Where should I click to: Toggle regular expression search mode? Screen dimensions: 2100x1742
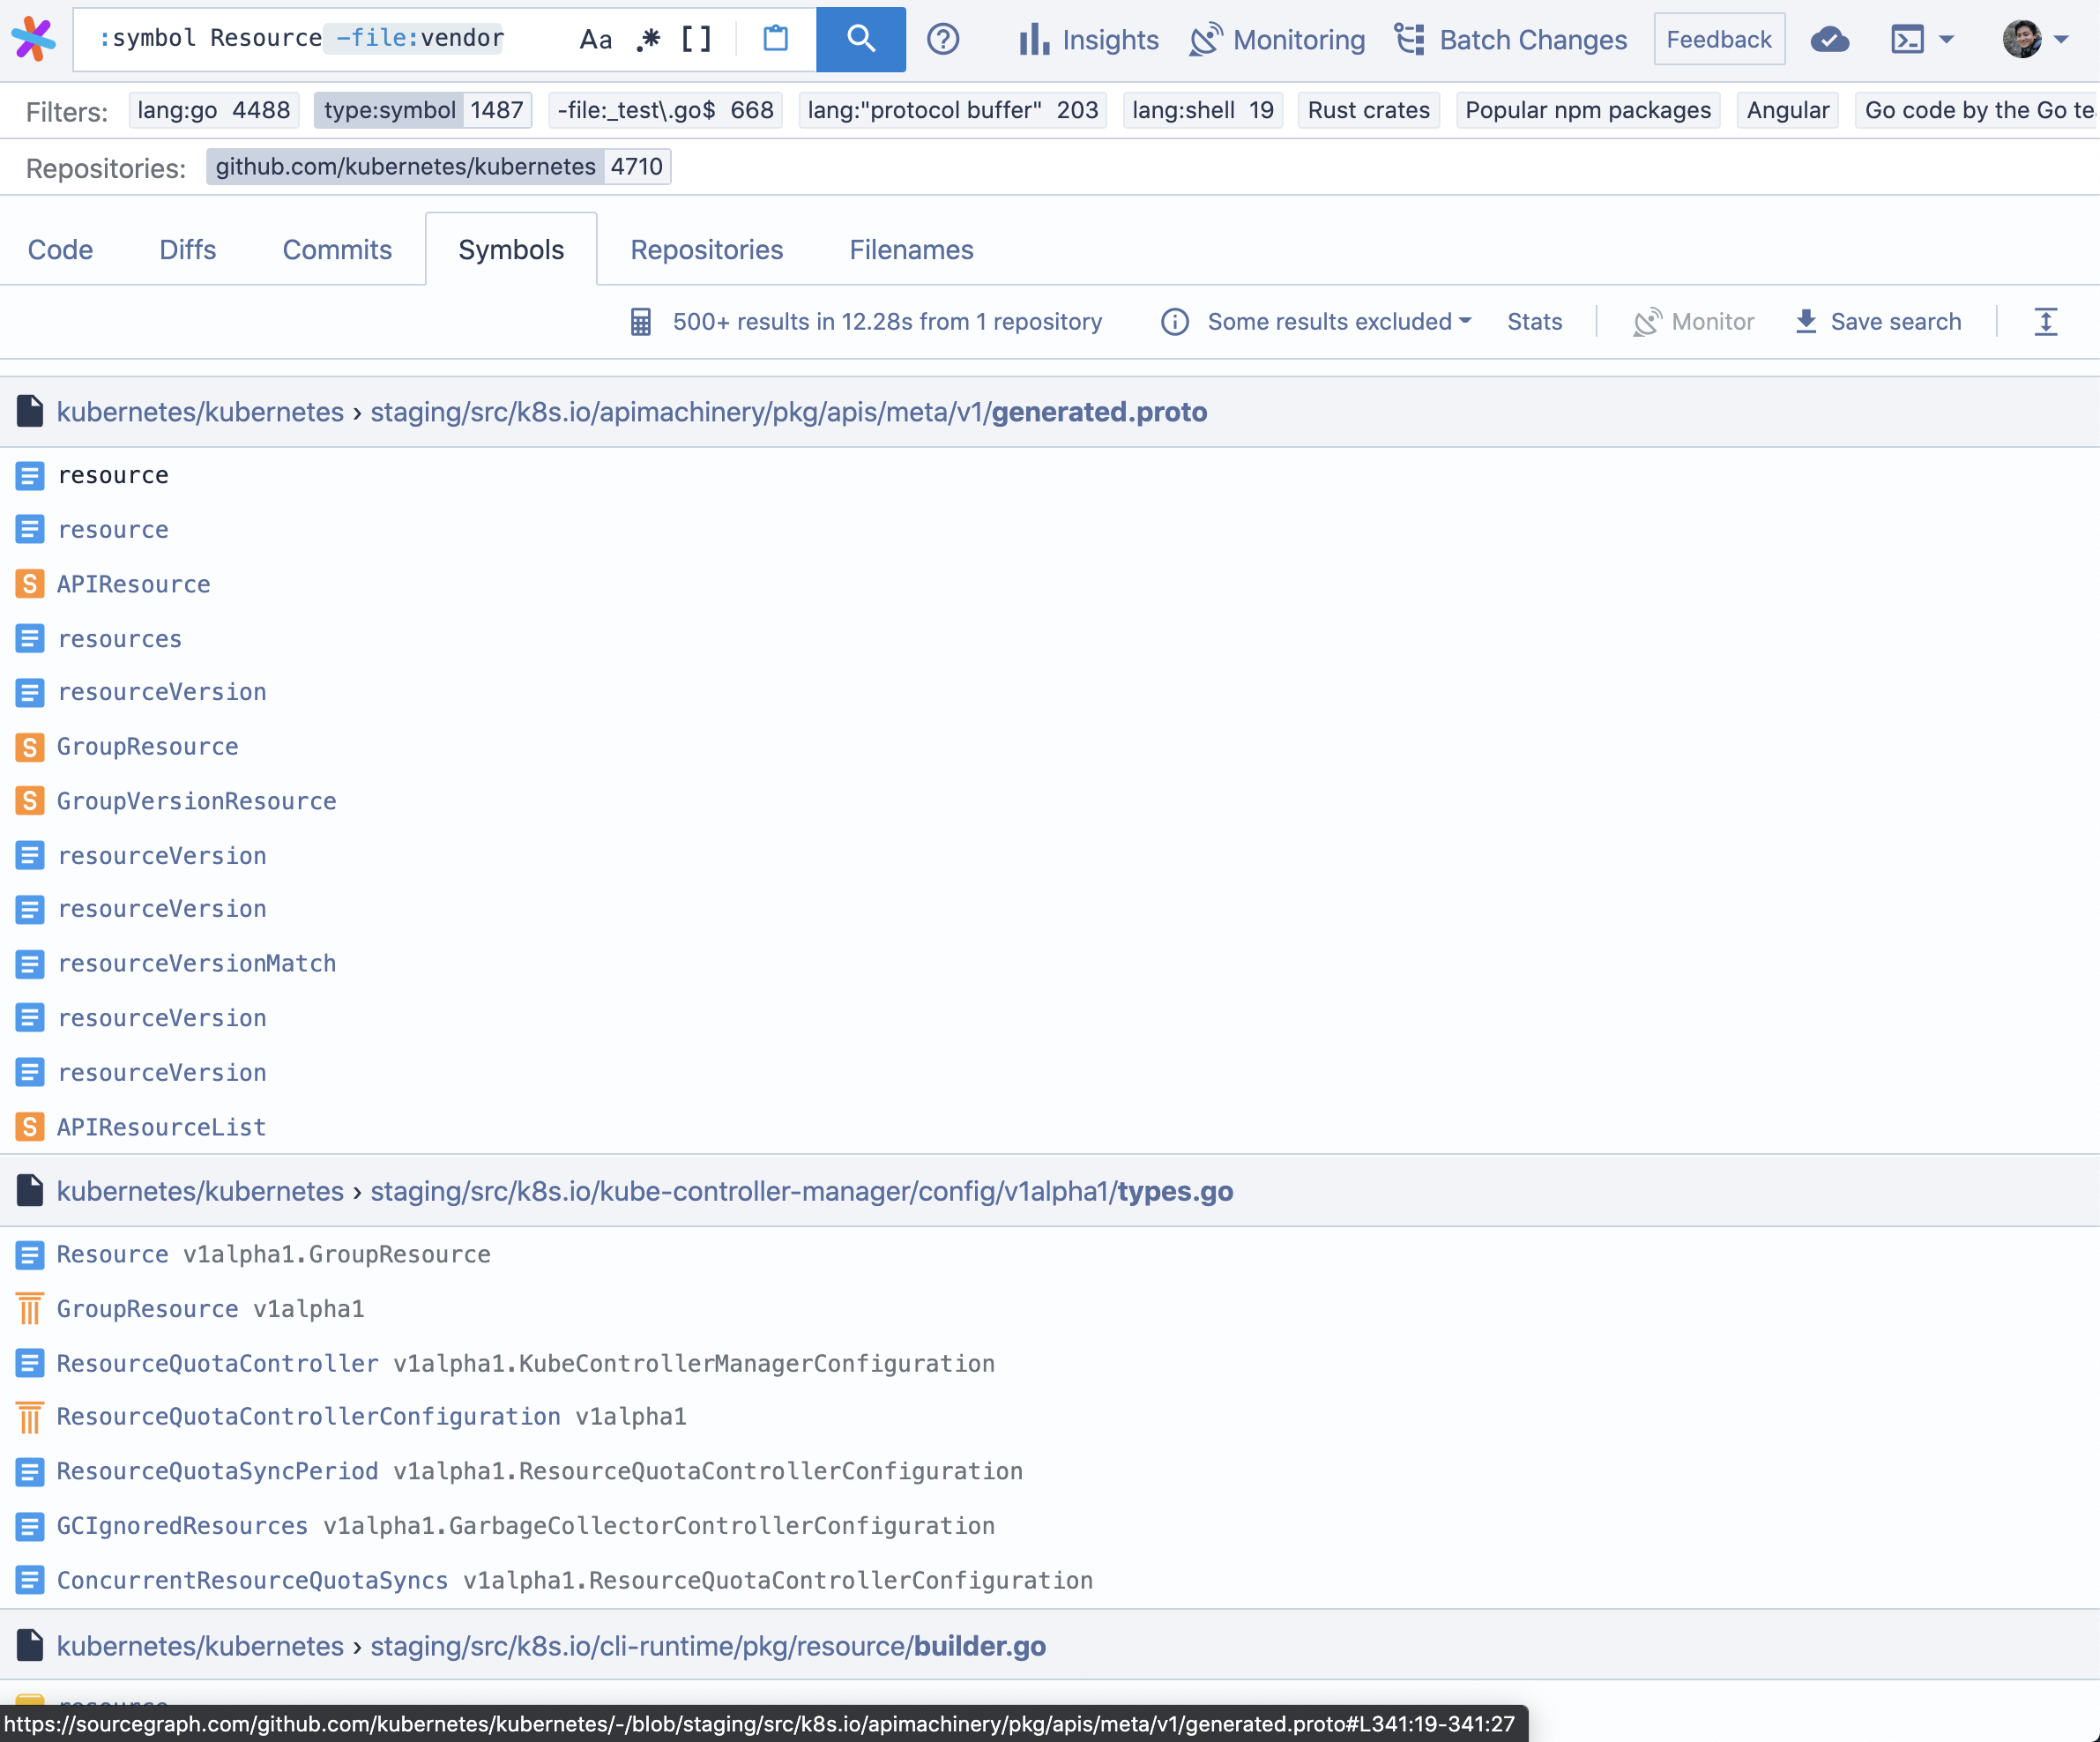(648, 39)
